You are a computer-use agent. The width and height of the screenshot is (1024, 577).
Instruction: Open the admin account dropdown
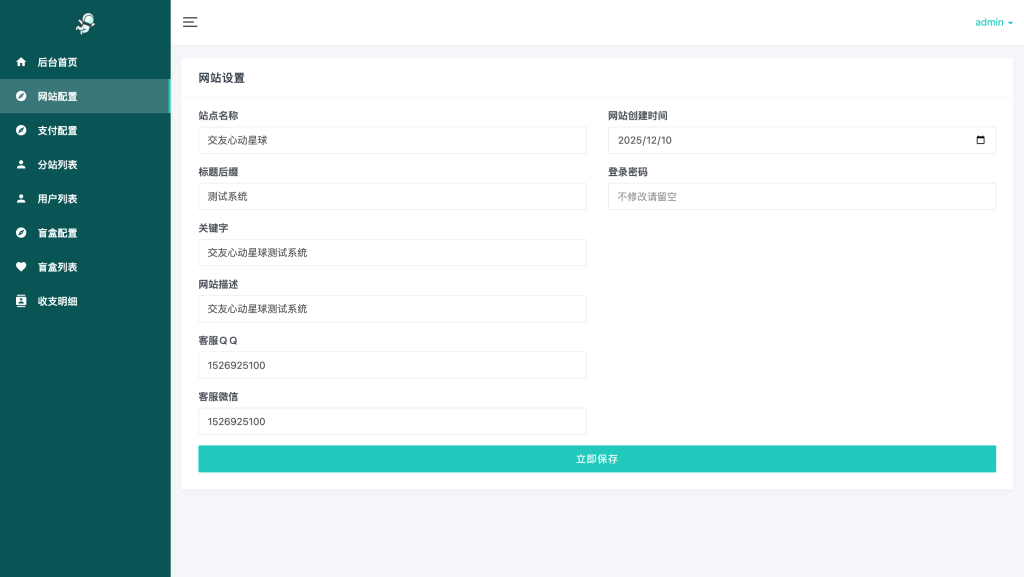[x=989, y=21]
